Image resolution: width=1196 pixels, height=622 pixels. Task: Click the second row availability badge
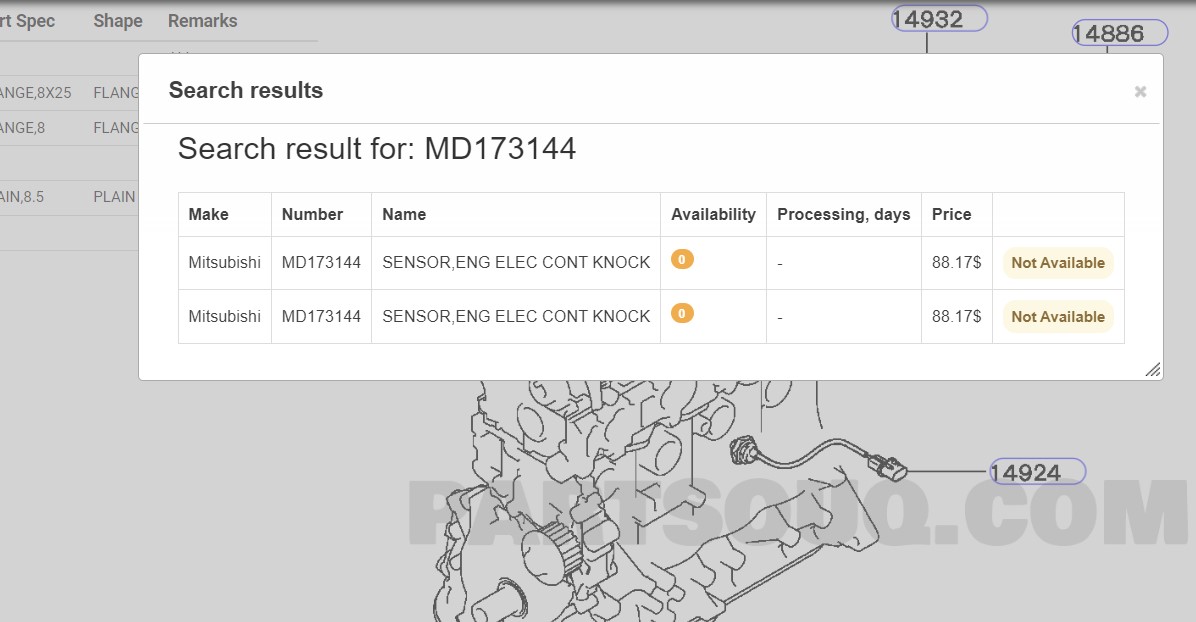point(682,314)
